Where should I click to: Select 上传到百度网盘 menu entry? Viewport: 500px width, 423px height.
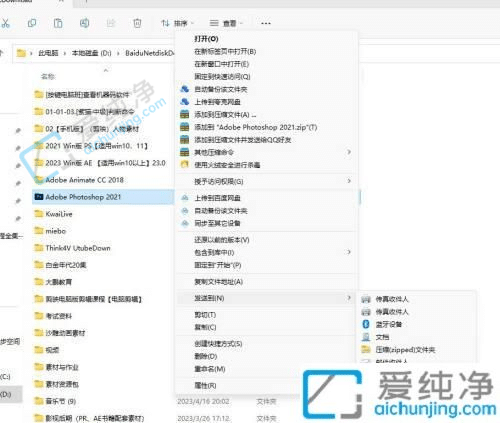tap(217, 198)
